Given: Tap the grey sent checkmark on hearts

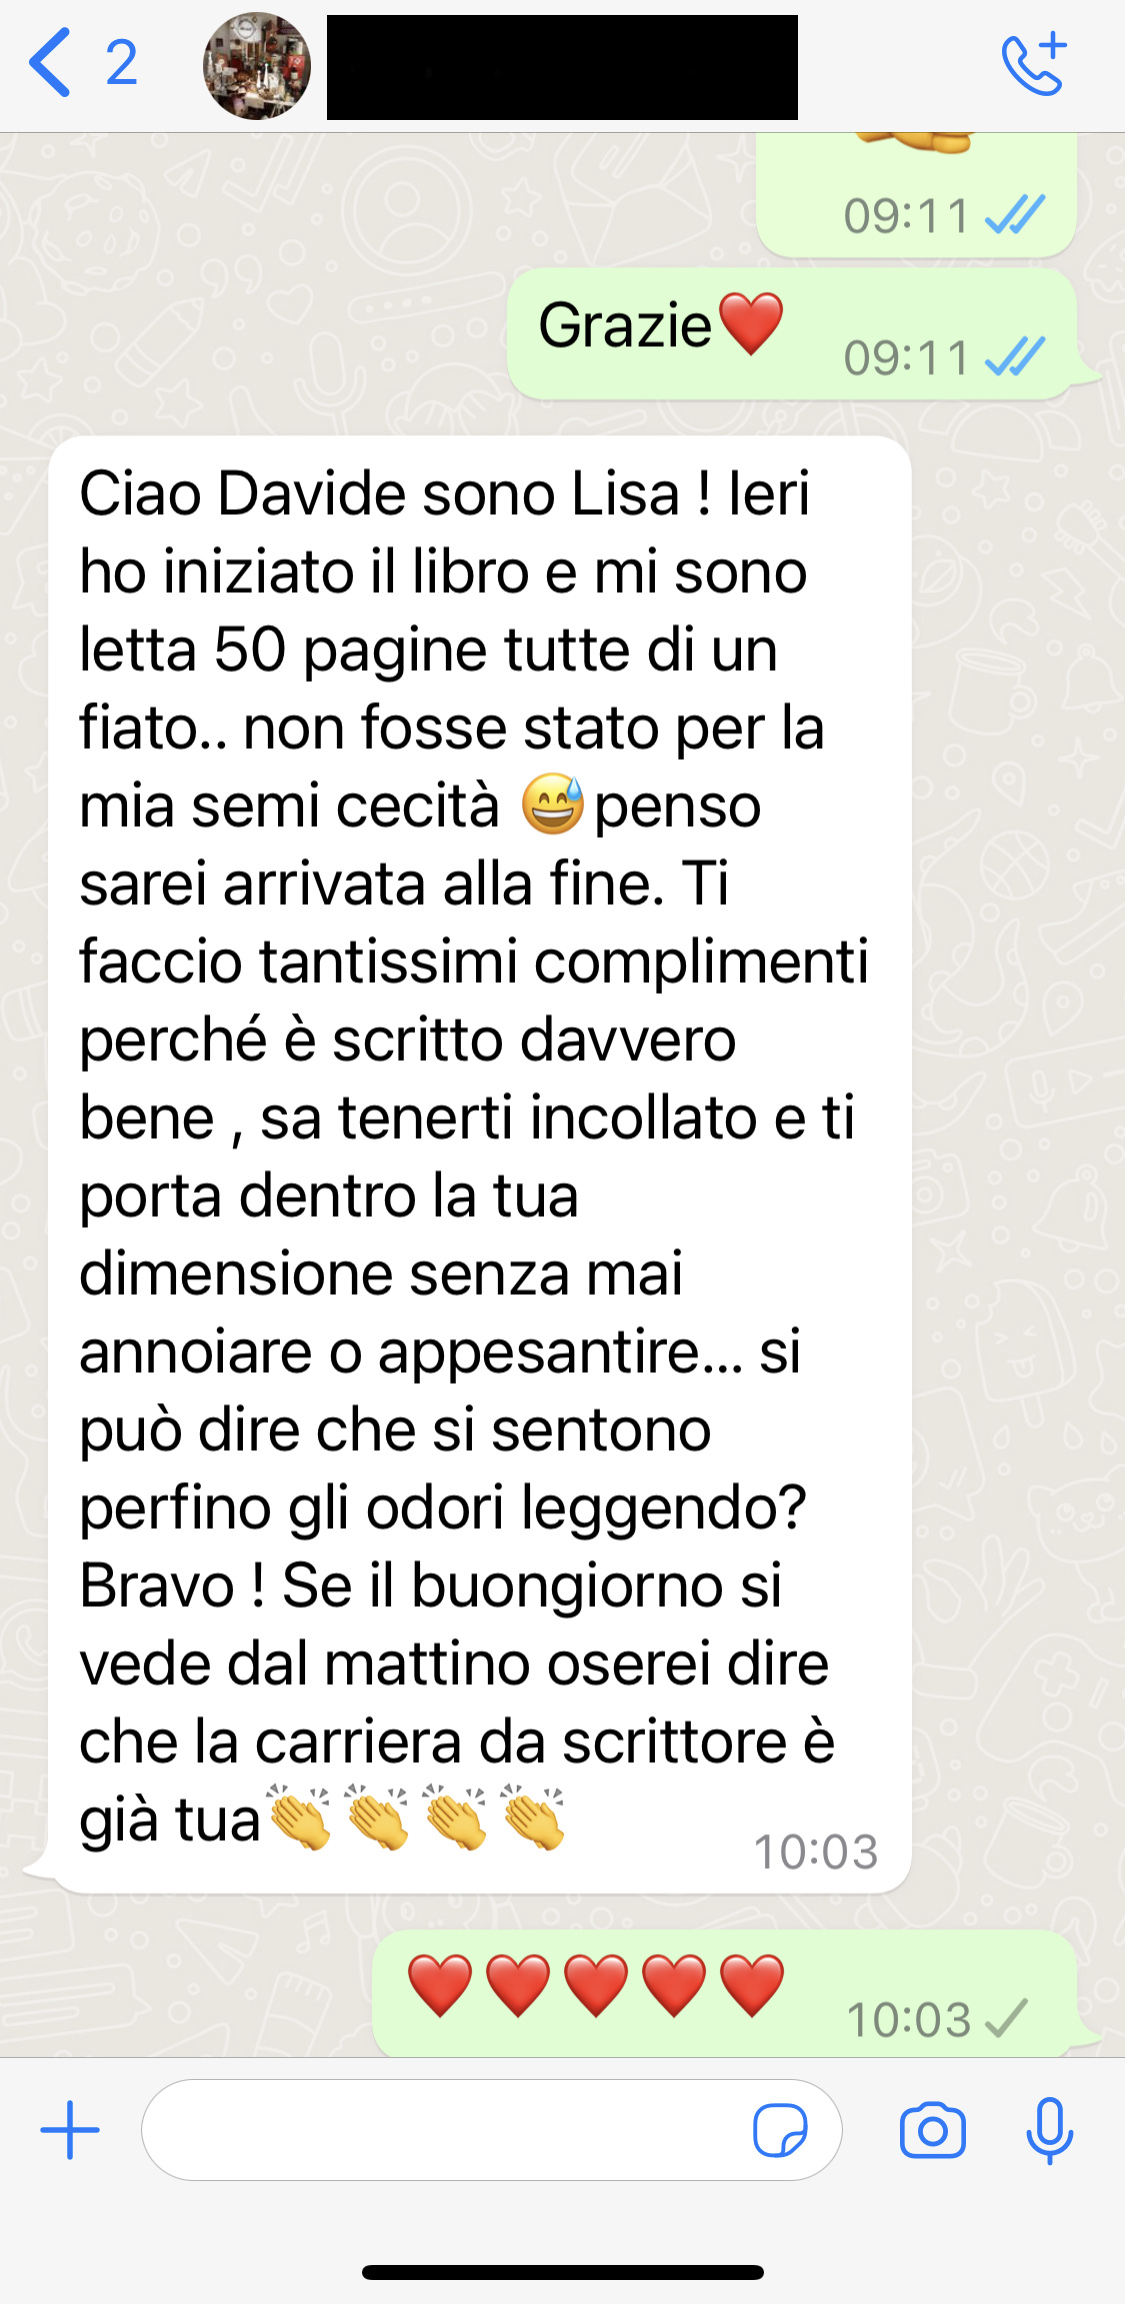Looking at the screenshot, I should click(1006, 2018).
